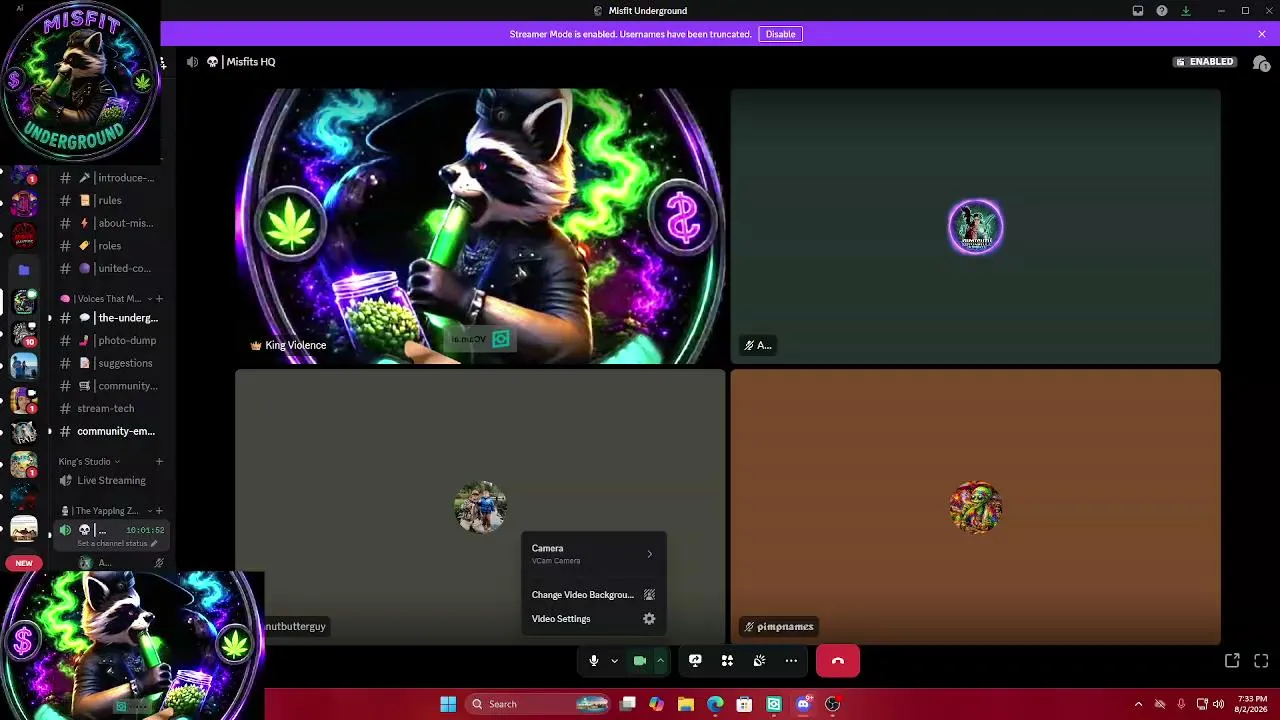Disconnect from the voice call

[838, 661]
